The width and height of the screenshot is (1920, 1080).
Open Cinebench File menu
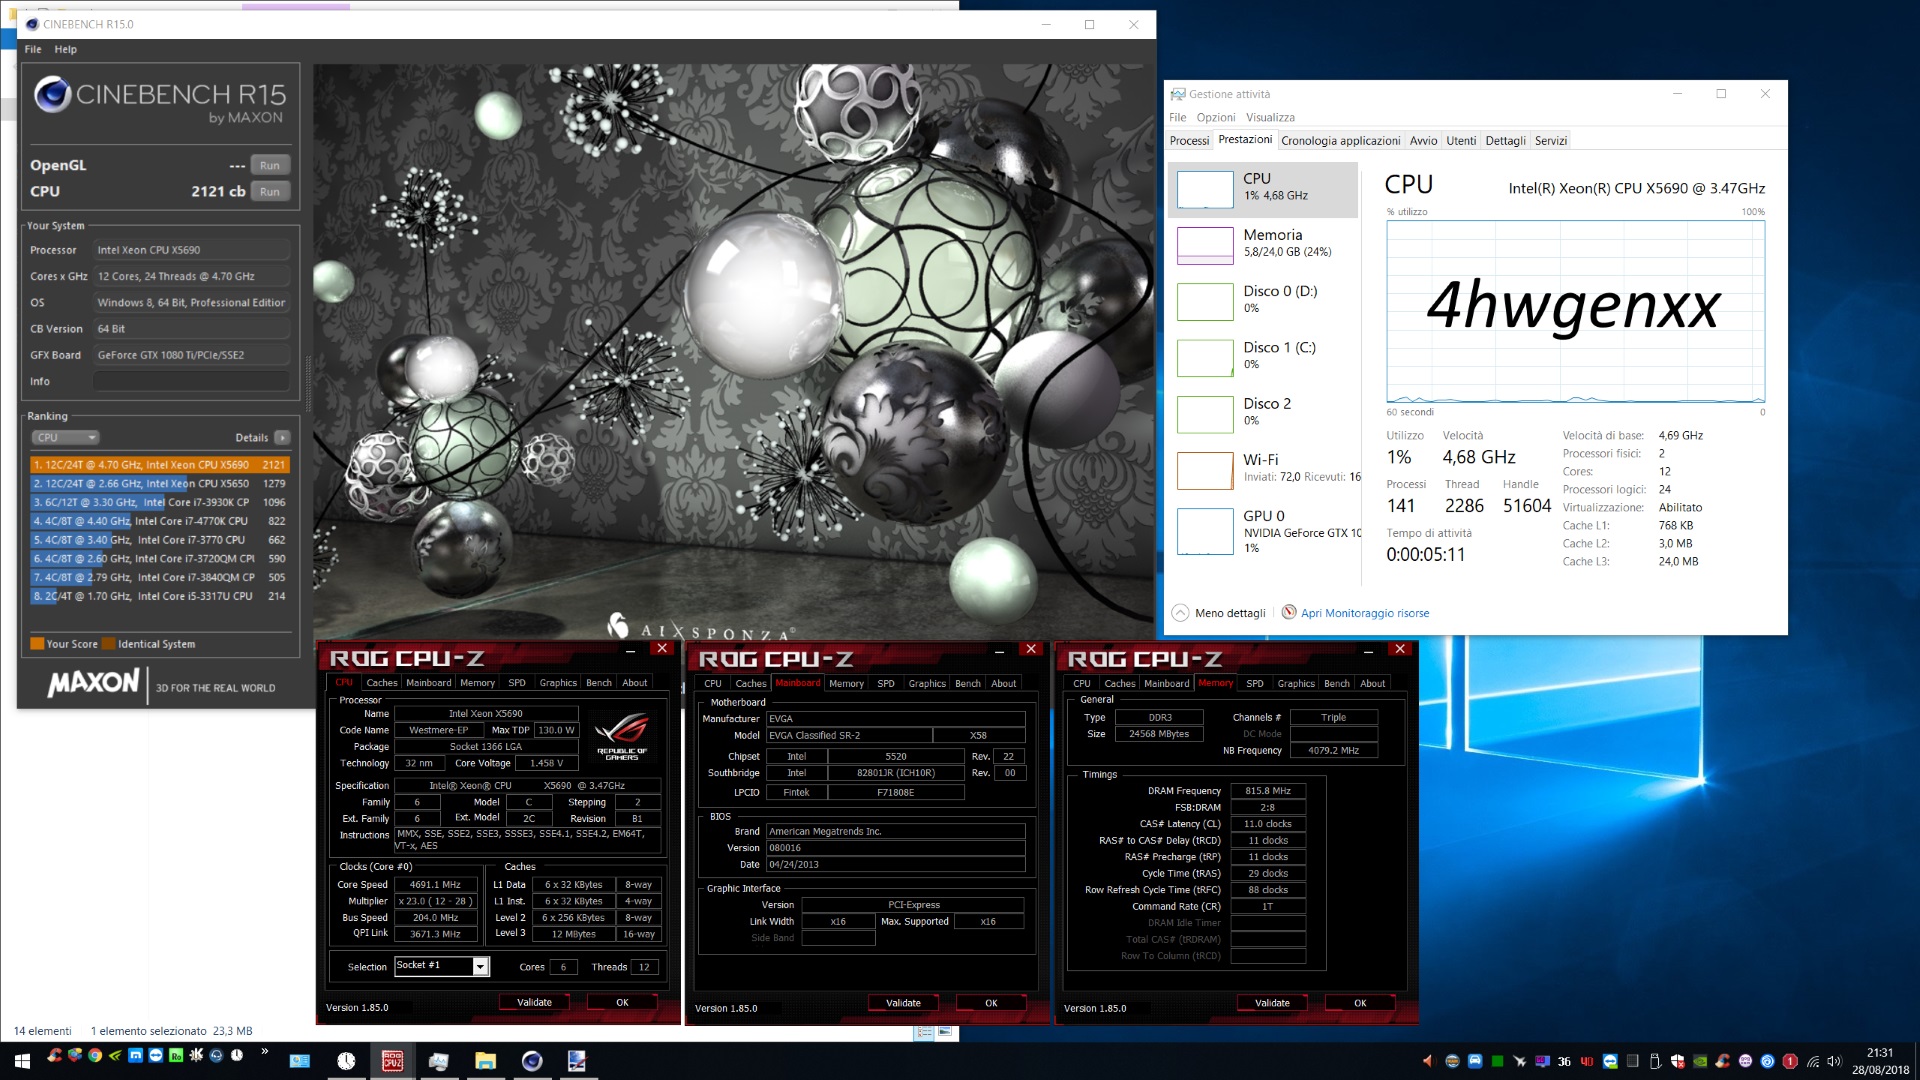(33, 49)
